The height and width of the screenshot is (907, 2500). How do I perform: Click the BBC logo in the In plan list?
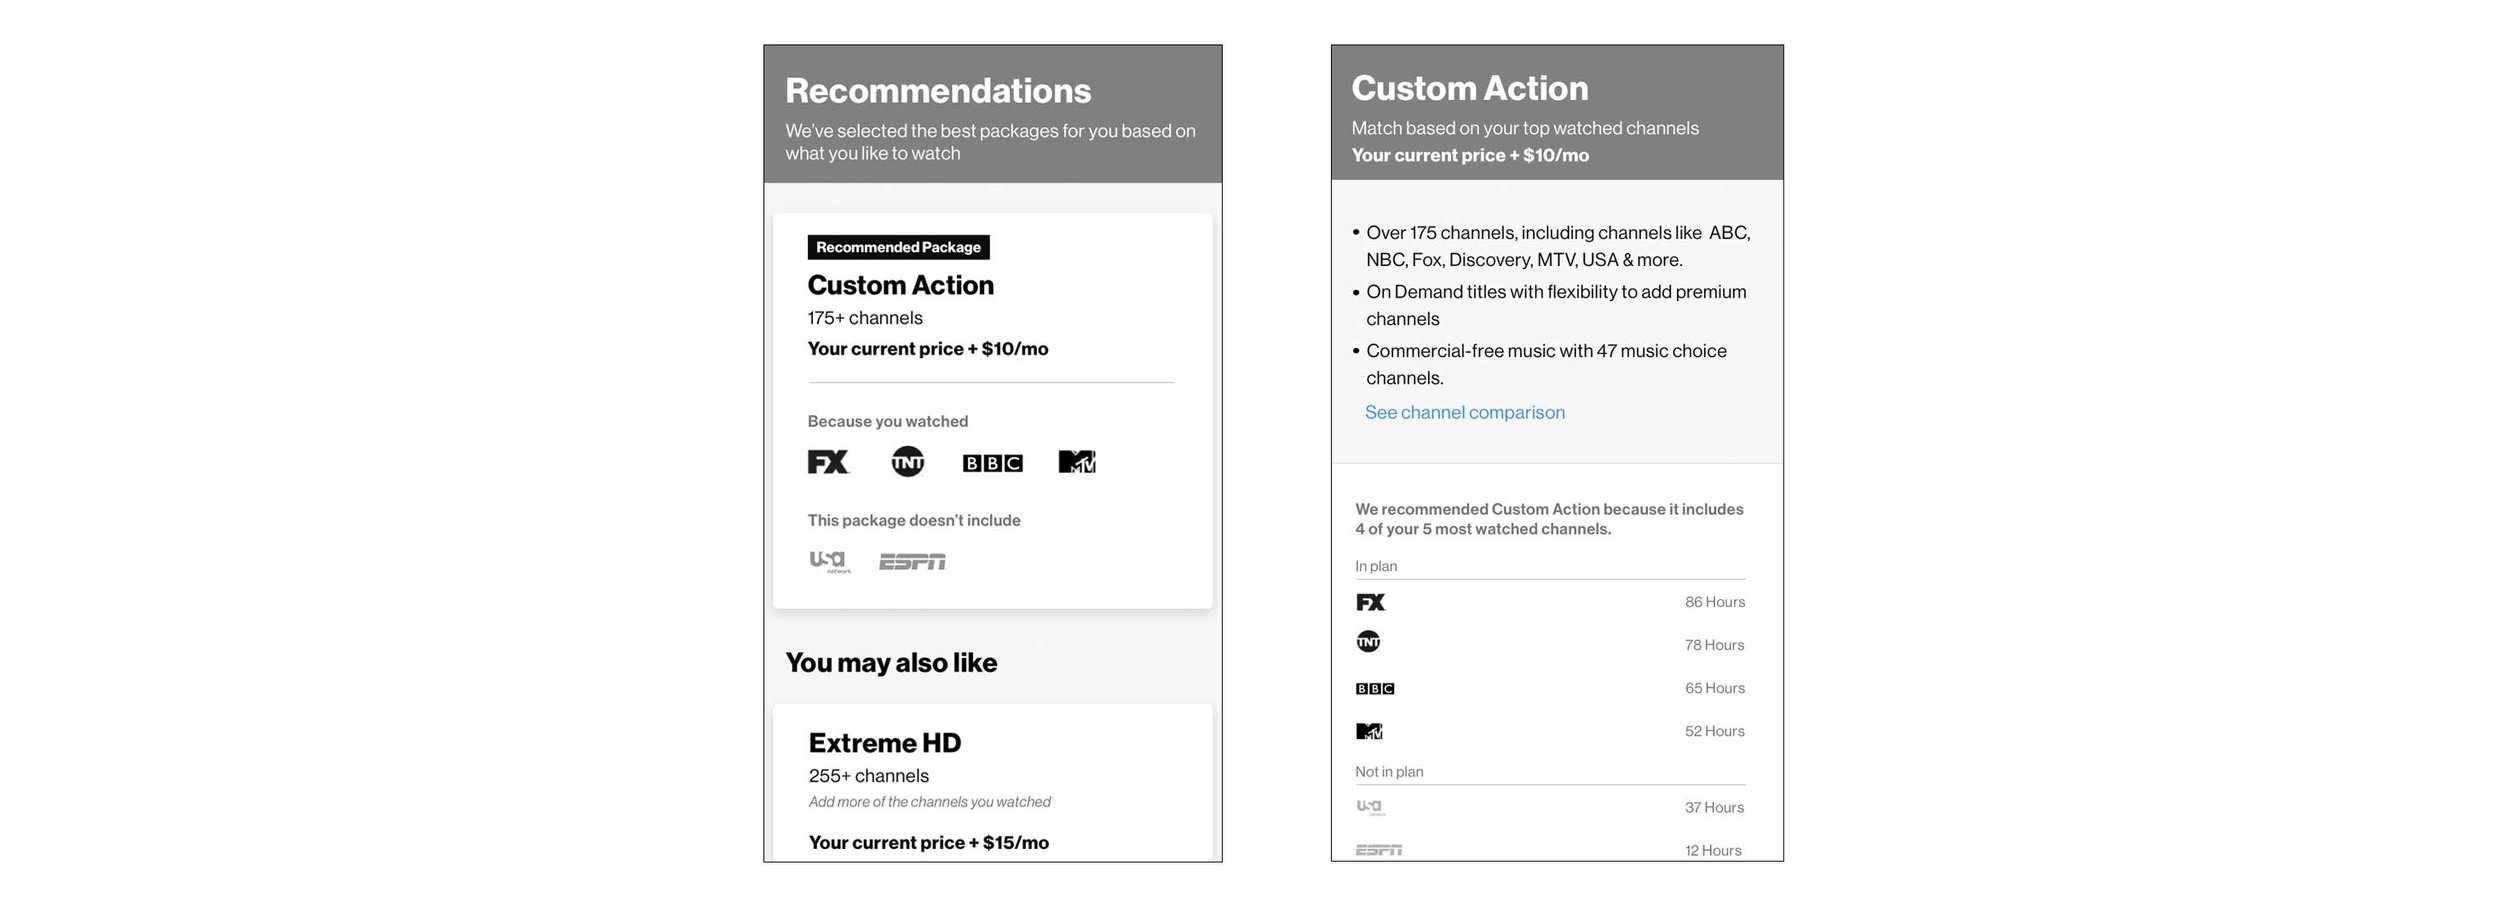(x=1375, y=689)
